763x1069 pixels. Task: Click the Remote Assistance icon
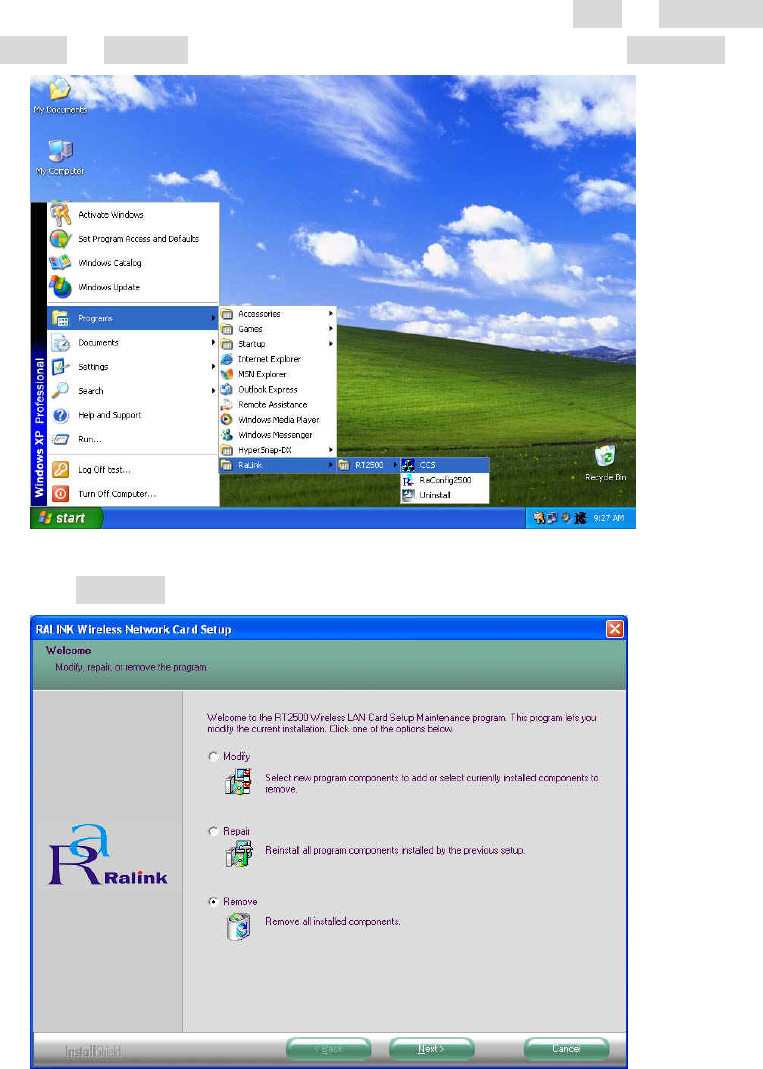click(x=227, y=404)
